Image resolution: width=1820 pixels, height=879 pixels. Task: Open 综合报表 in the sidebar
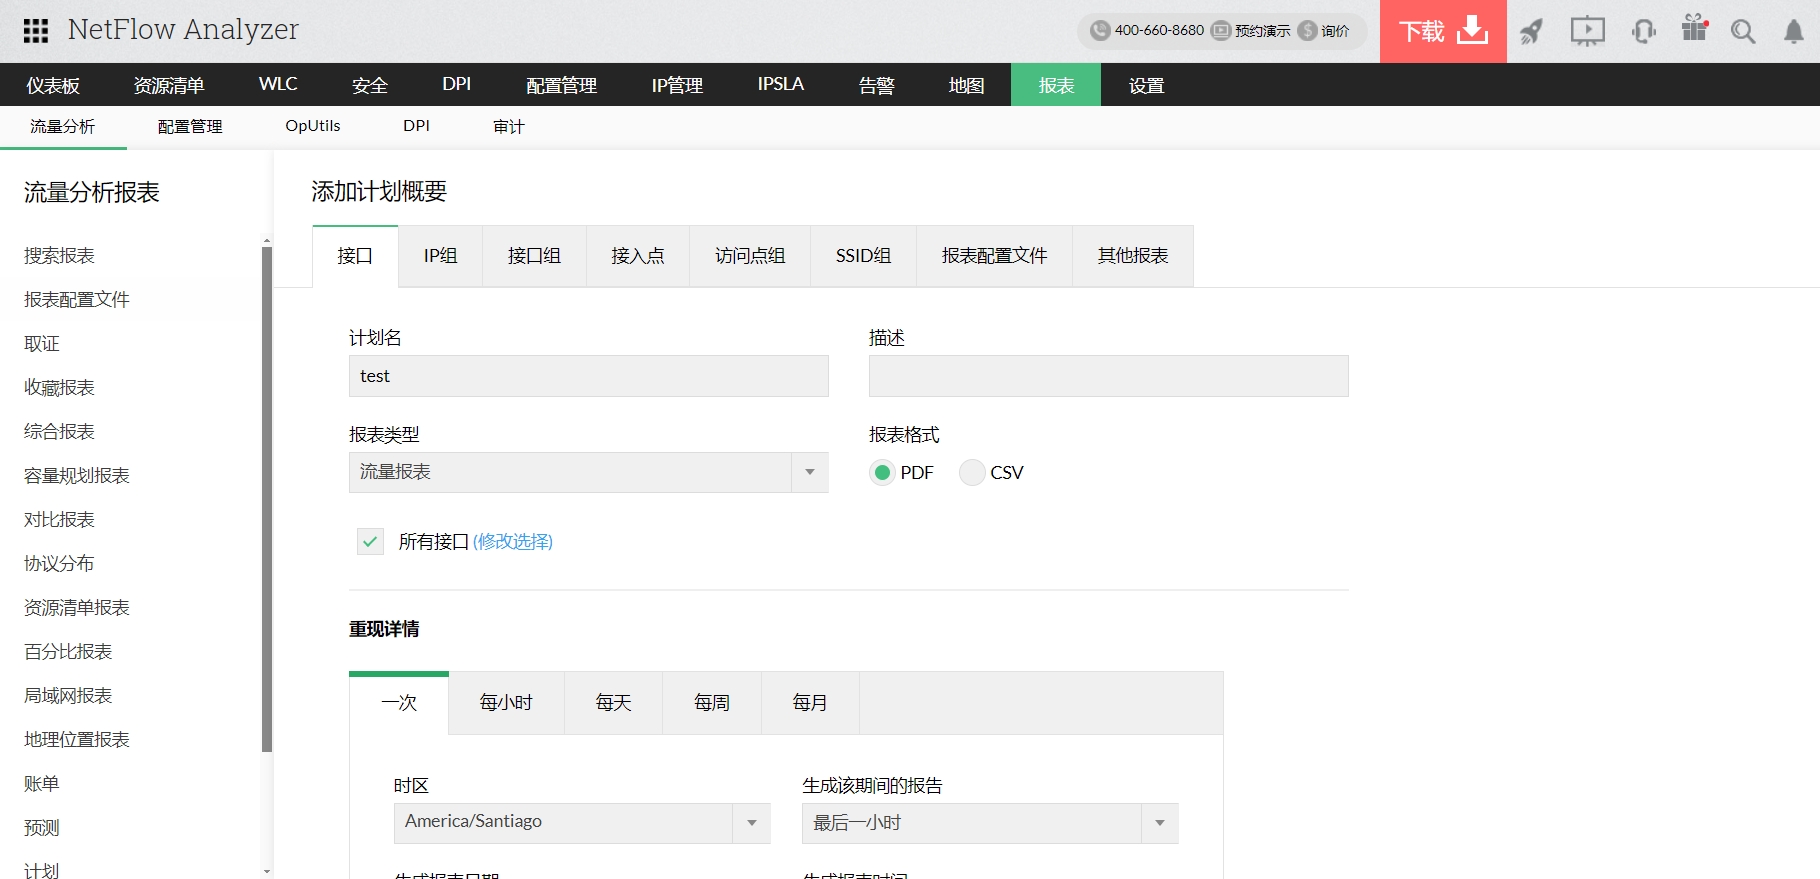[60, 432]
